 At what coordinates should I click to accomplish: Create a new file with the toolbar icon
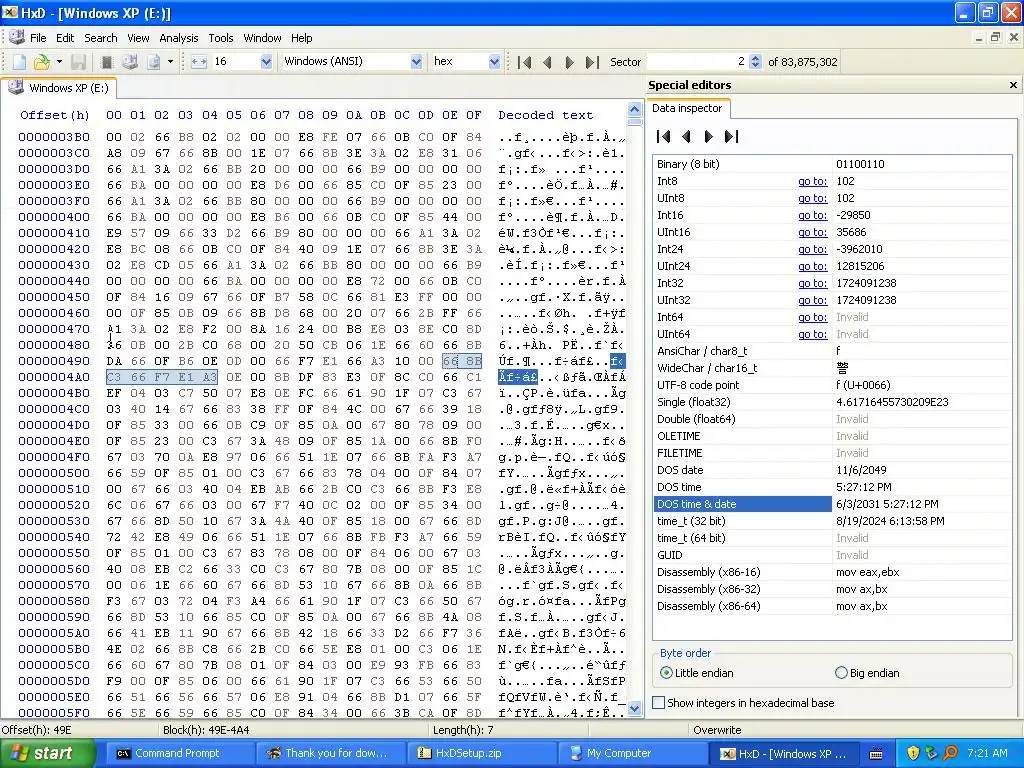(x=20, y=62)
